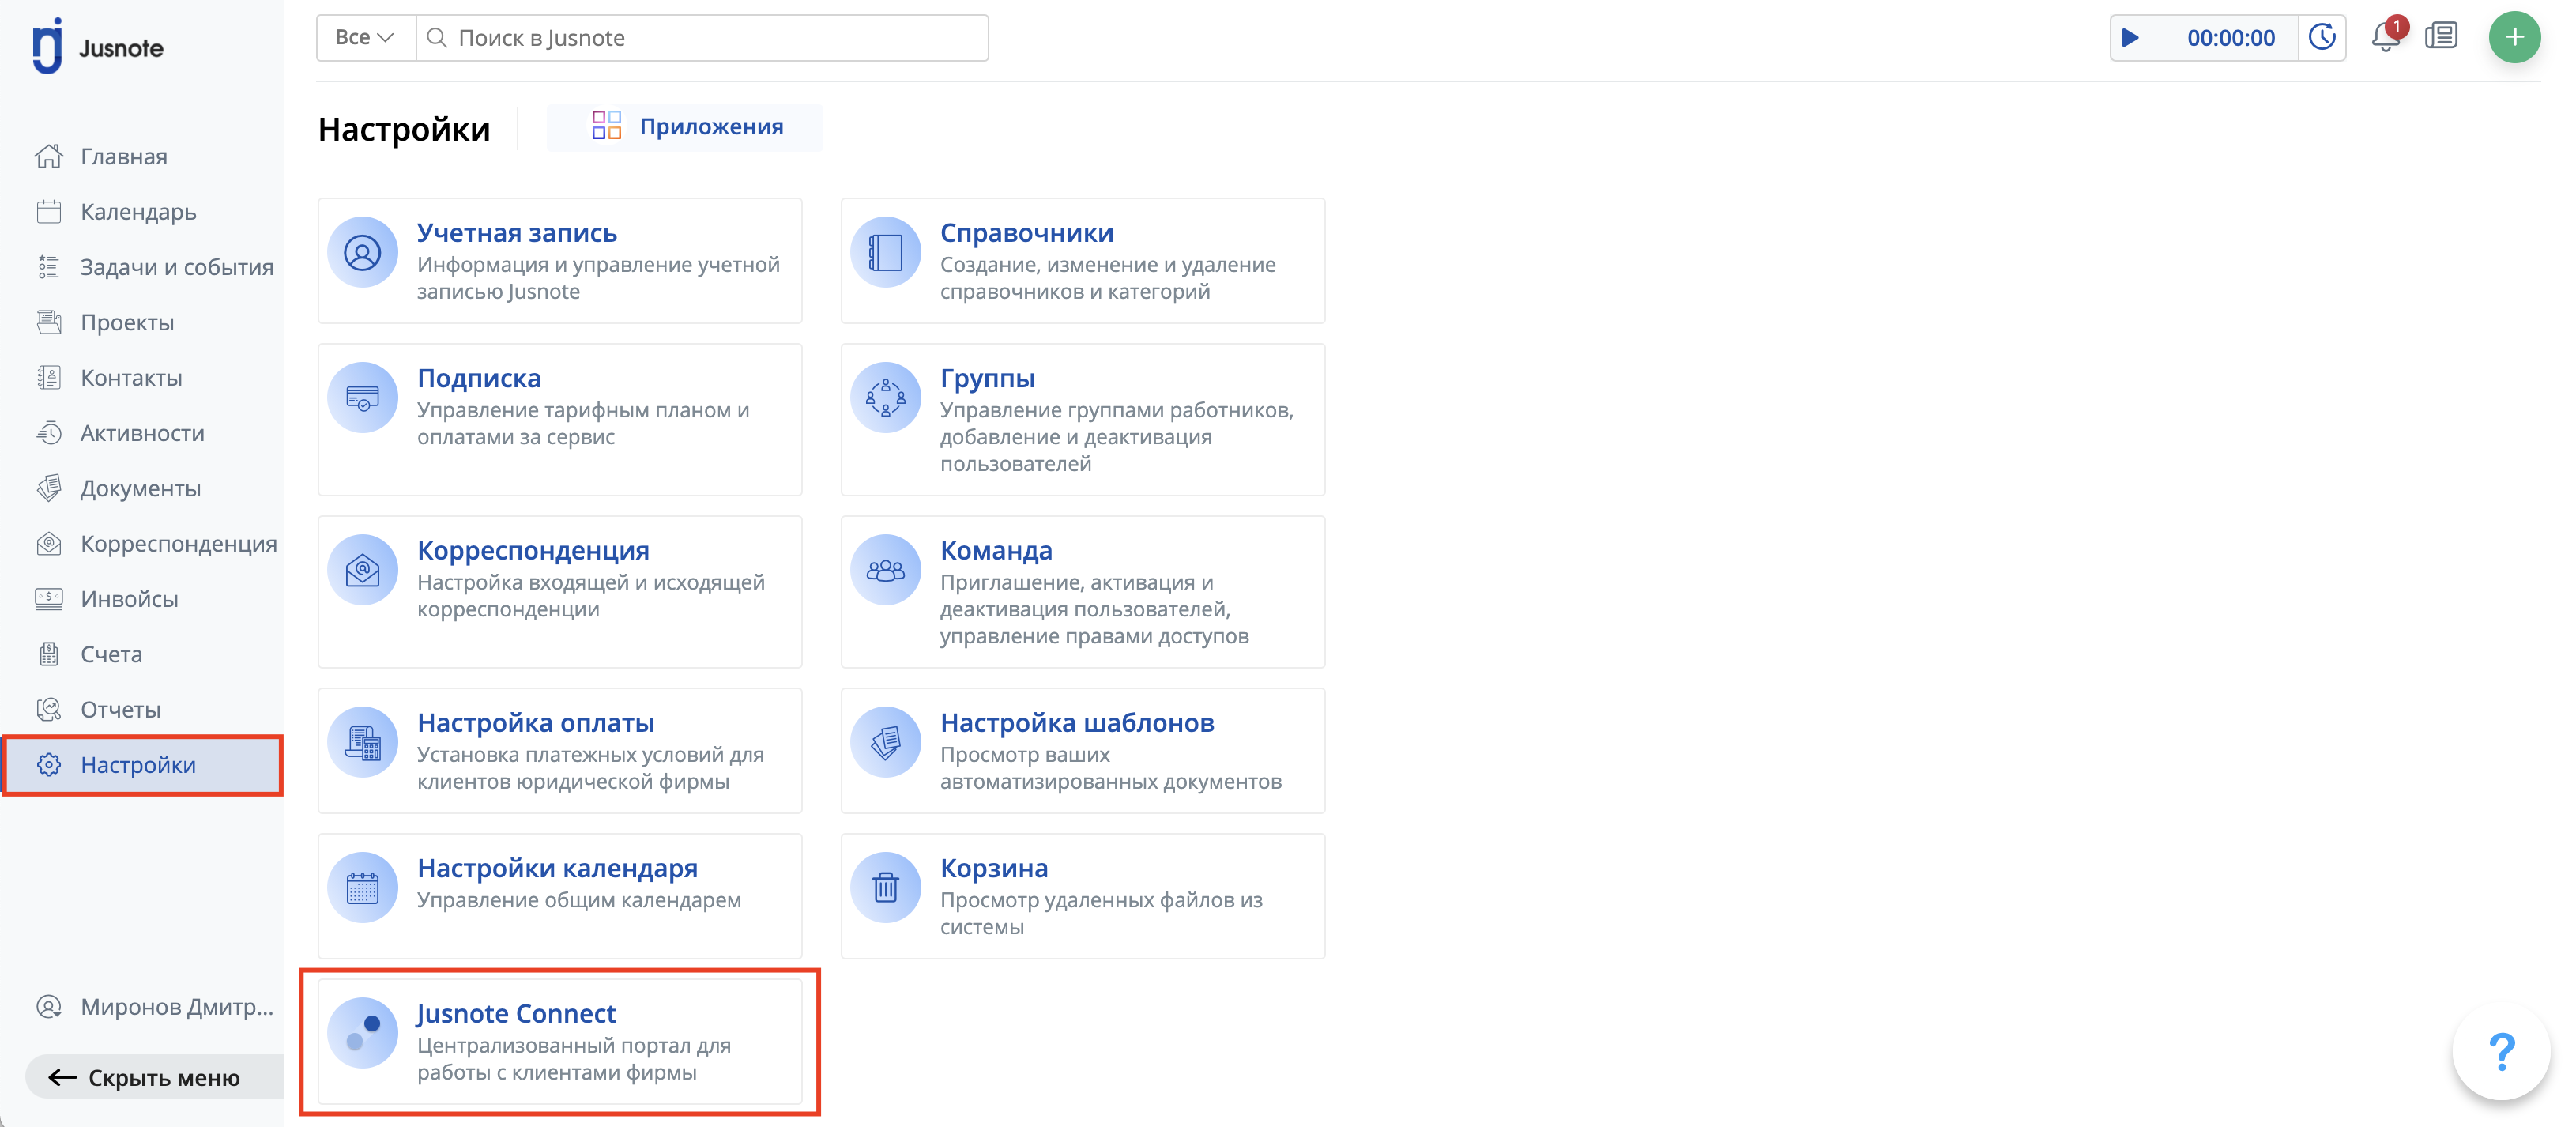The image size is (2576, 1127).
Task: Open the Справочники settings link
Action: point(1027,232)
